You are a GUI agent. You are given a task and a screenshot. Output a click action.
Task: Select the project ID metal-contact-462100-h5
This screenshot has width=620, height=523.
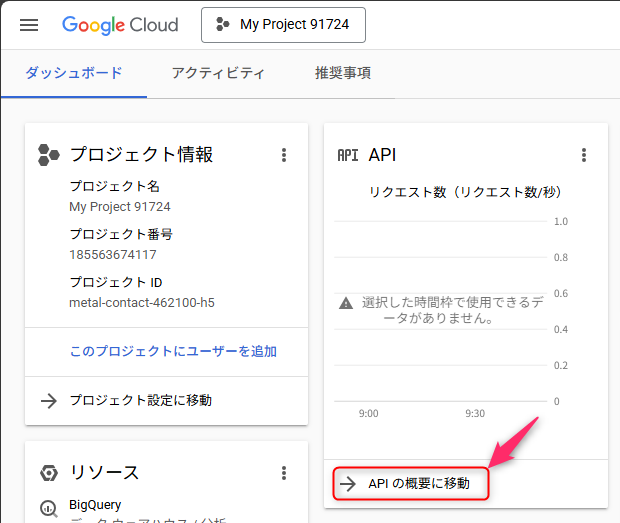click(x=142, y=303)
